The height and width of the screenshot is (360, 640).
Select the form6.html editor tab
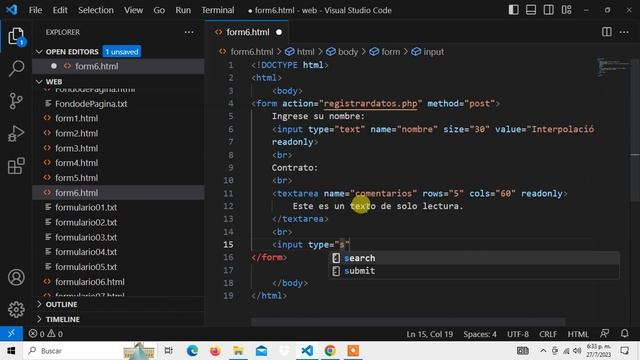tap(247, 32)
